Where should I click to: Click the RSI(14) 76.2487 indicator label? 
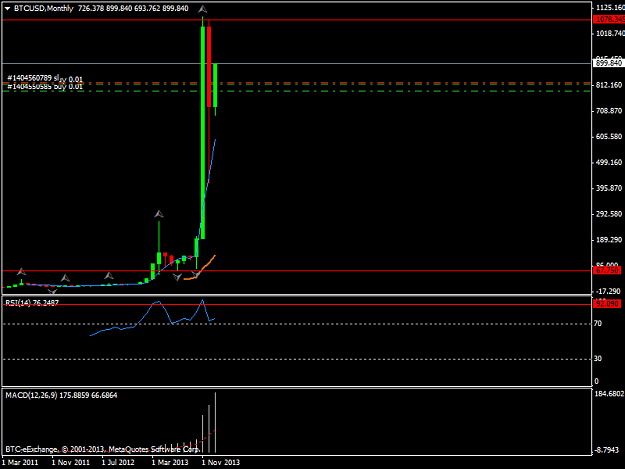(32, 303)
